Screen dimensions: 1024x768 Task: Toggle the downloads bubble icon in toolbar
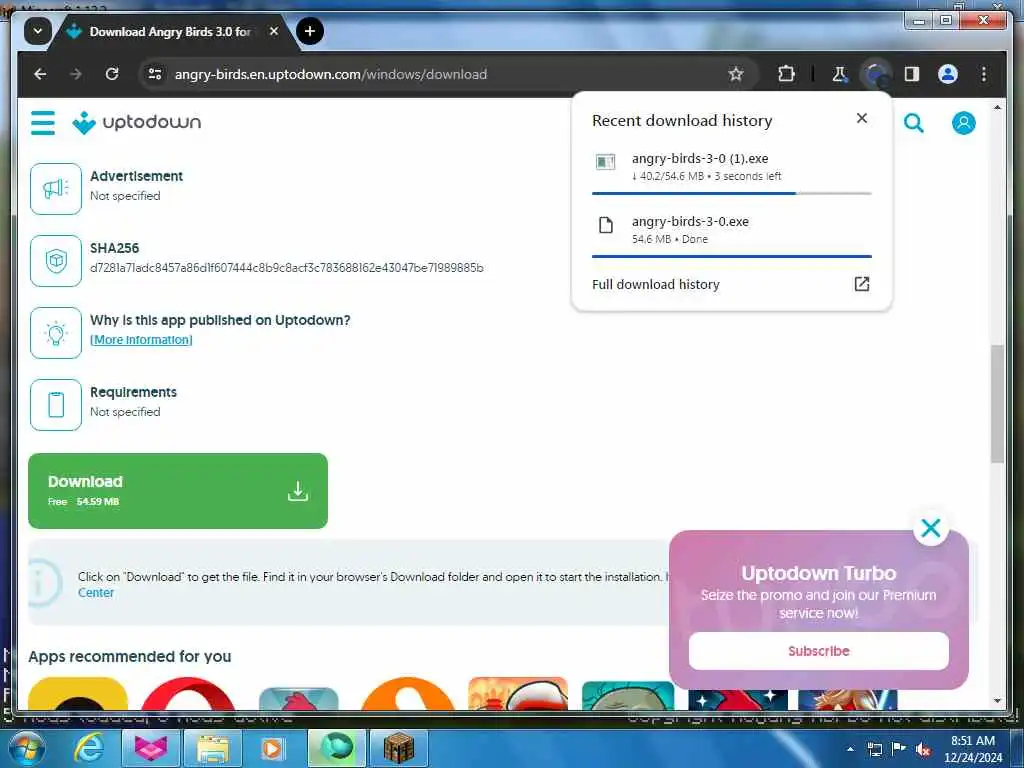coord(876,74)
